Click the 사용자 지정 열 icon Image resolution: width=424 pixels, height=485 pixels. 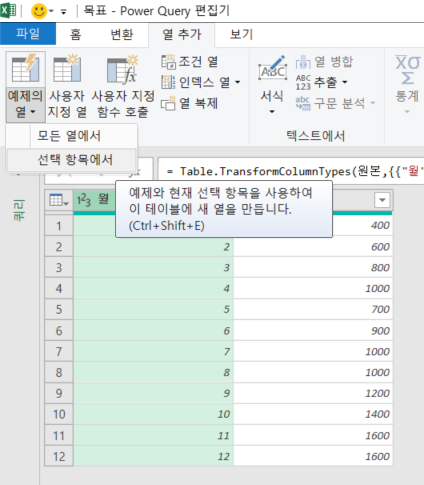click(x=67, y=69)
